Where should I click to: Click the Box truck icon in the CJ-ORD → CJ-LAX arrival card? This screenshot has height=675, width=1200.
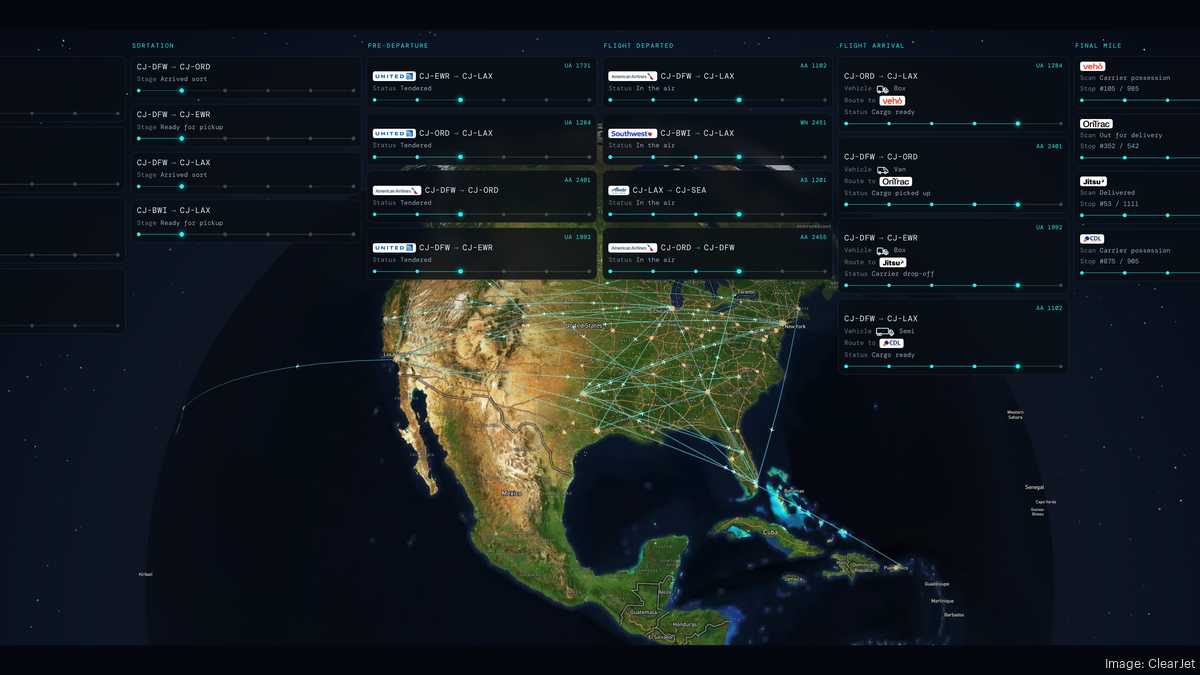884,88
